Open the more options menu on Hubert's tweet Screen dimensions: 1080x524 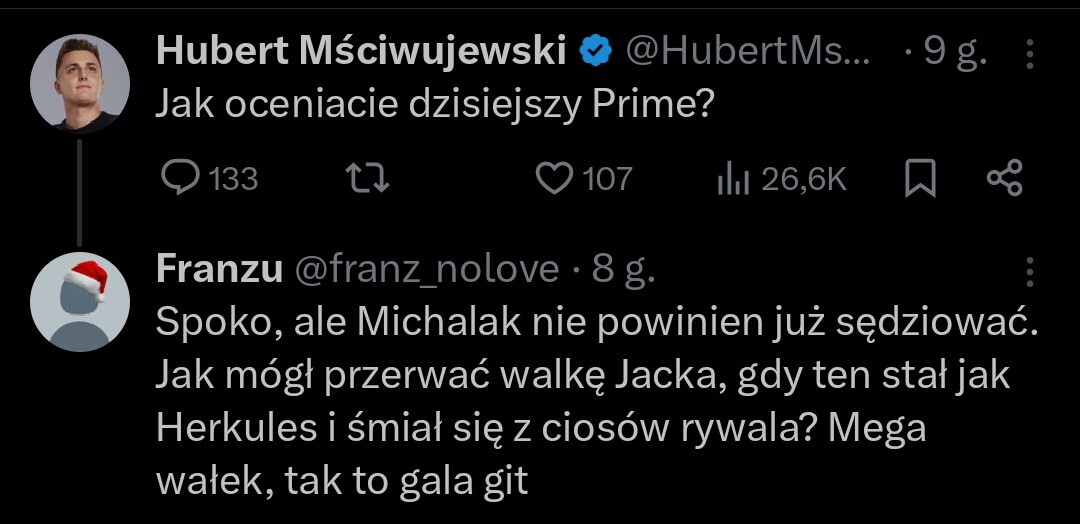point(1031,54)
